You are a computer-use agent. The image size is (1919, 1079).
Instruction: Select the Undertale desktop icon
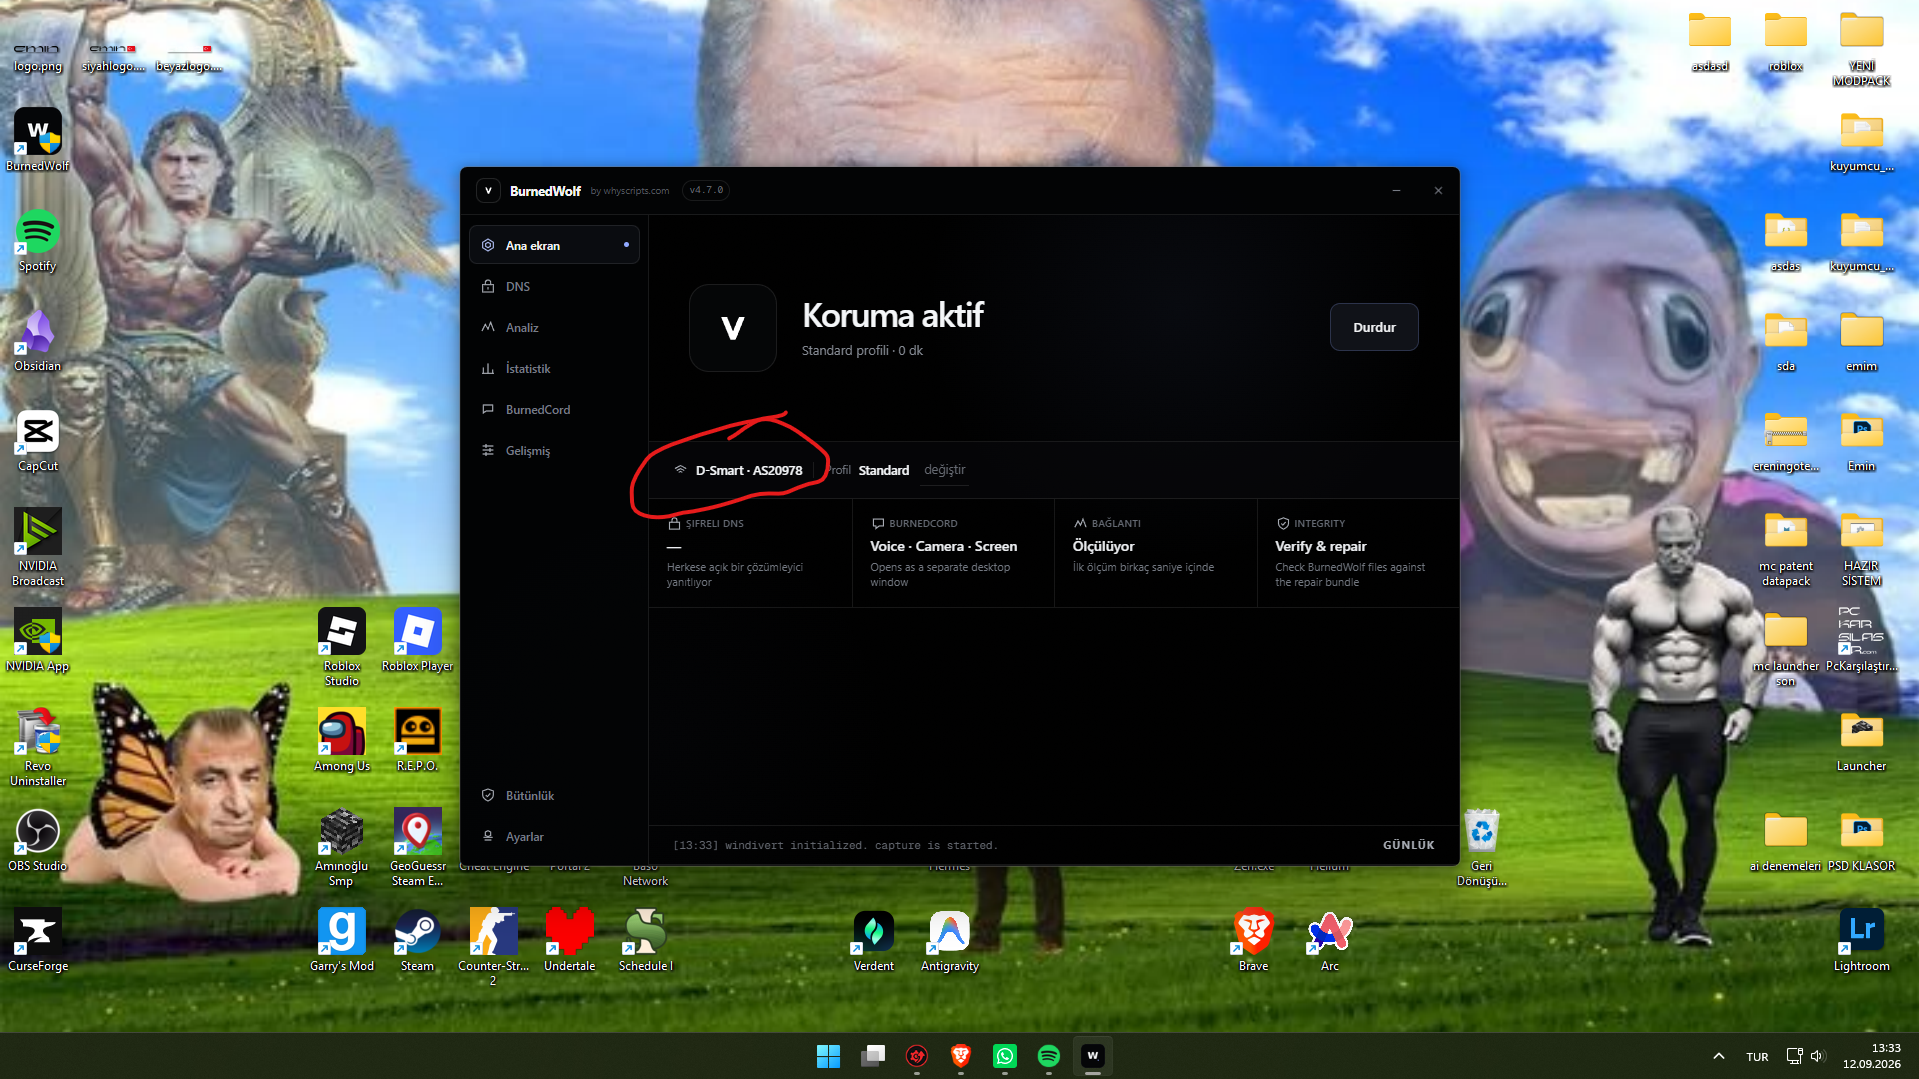click(570, 940)
